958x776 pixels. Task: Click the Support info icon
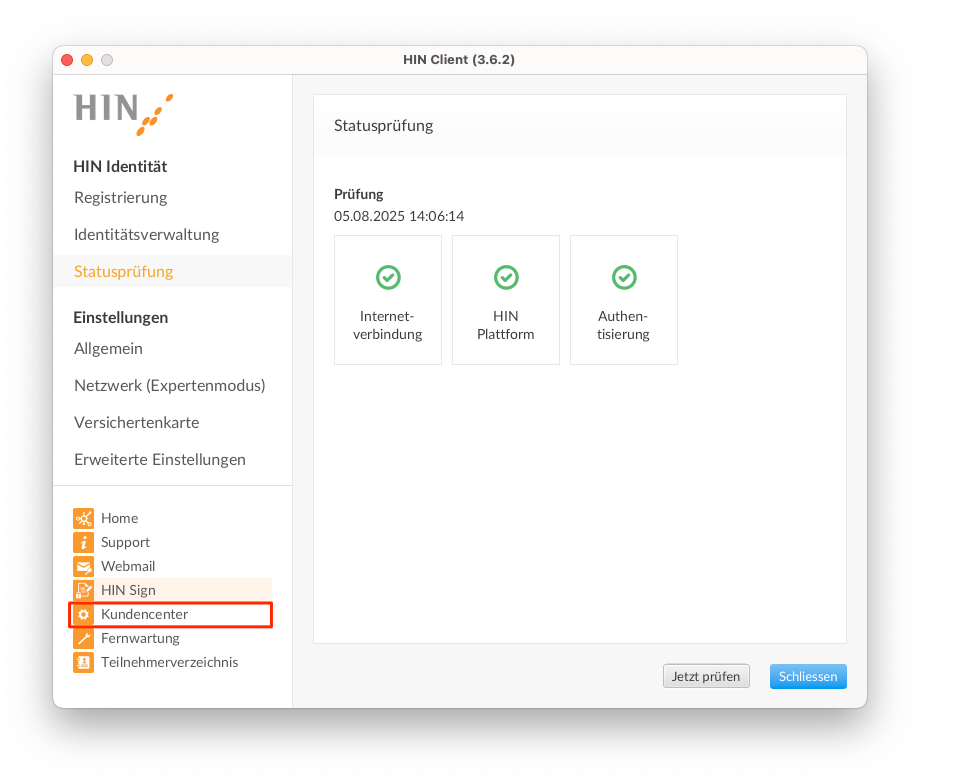[84, 542]
